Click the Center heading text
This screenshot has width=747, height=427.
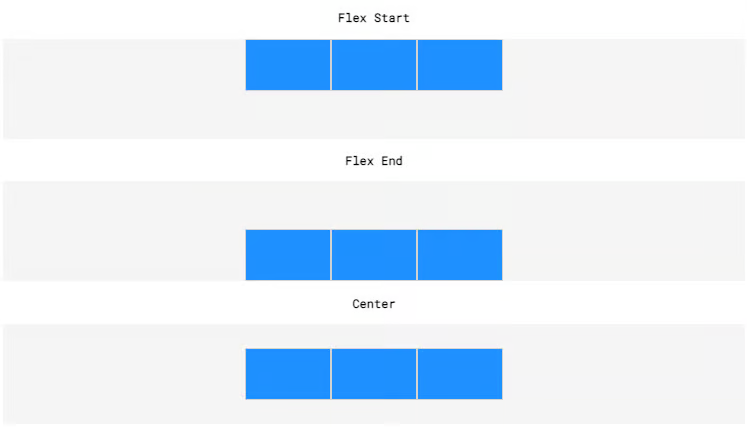pyautogui.click(x=374, y=304)
